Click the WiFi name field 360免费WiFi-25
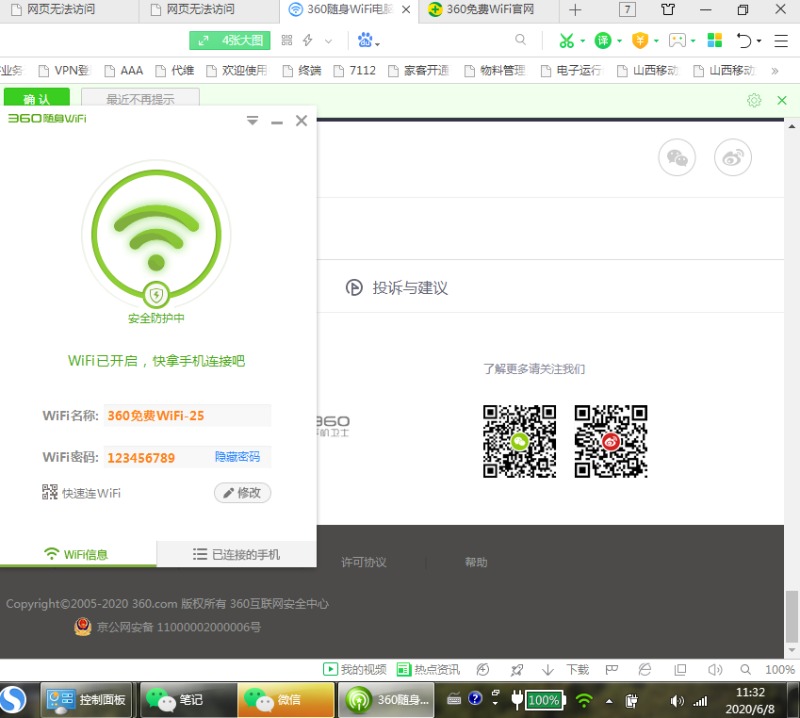This screenshot has width=800, height=718. [186, 416]
